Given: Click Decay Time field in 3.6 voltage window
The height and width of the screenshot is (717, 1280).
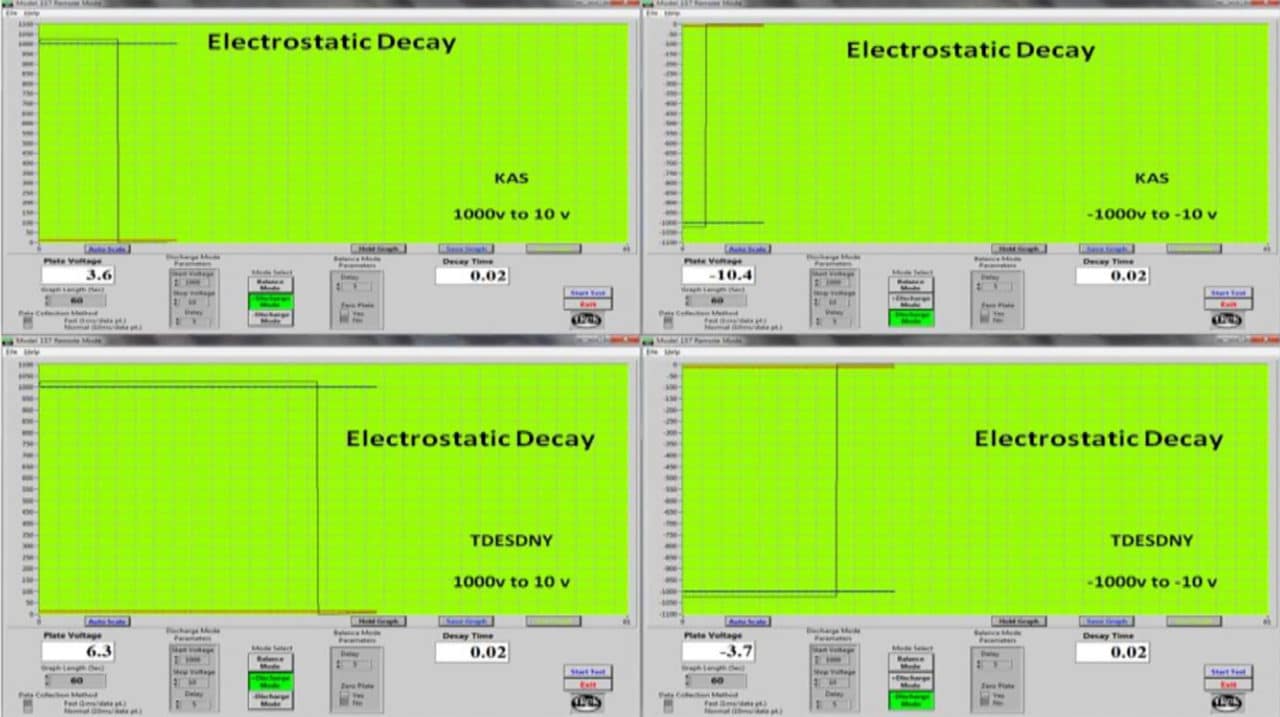Looking at the screenshot, I should [x=472, y=276].
